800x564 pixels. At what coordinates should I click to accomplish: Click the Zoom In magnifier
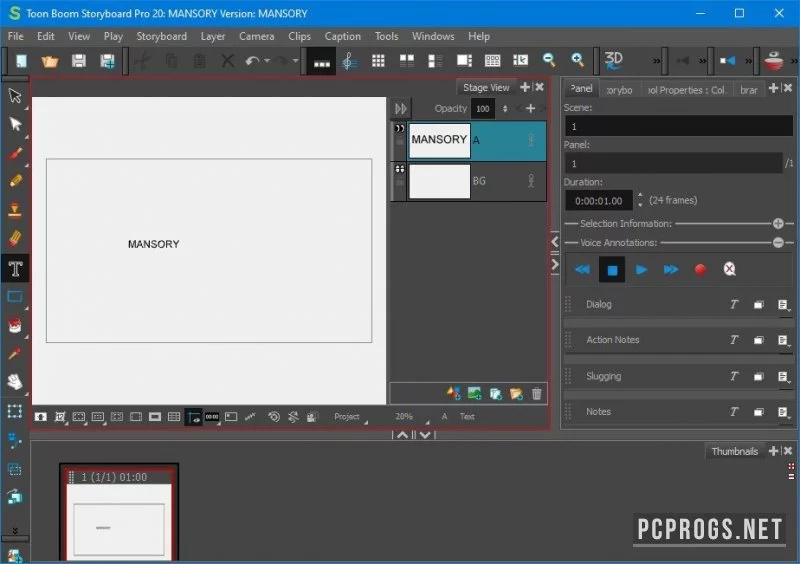pos(577,60)
